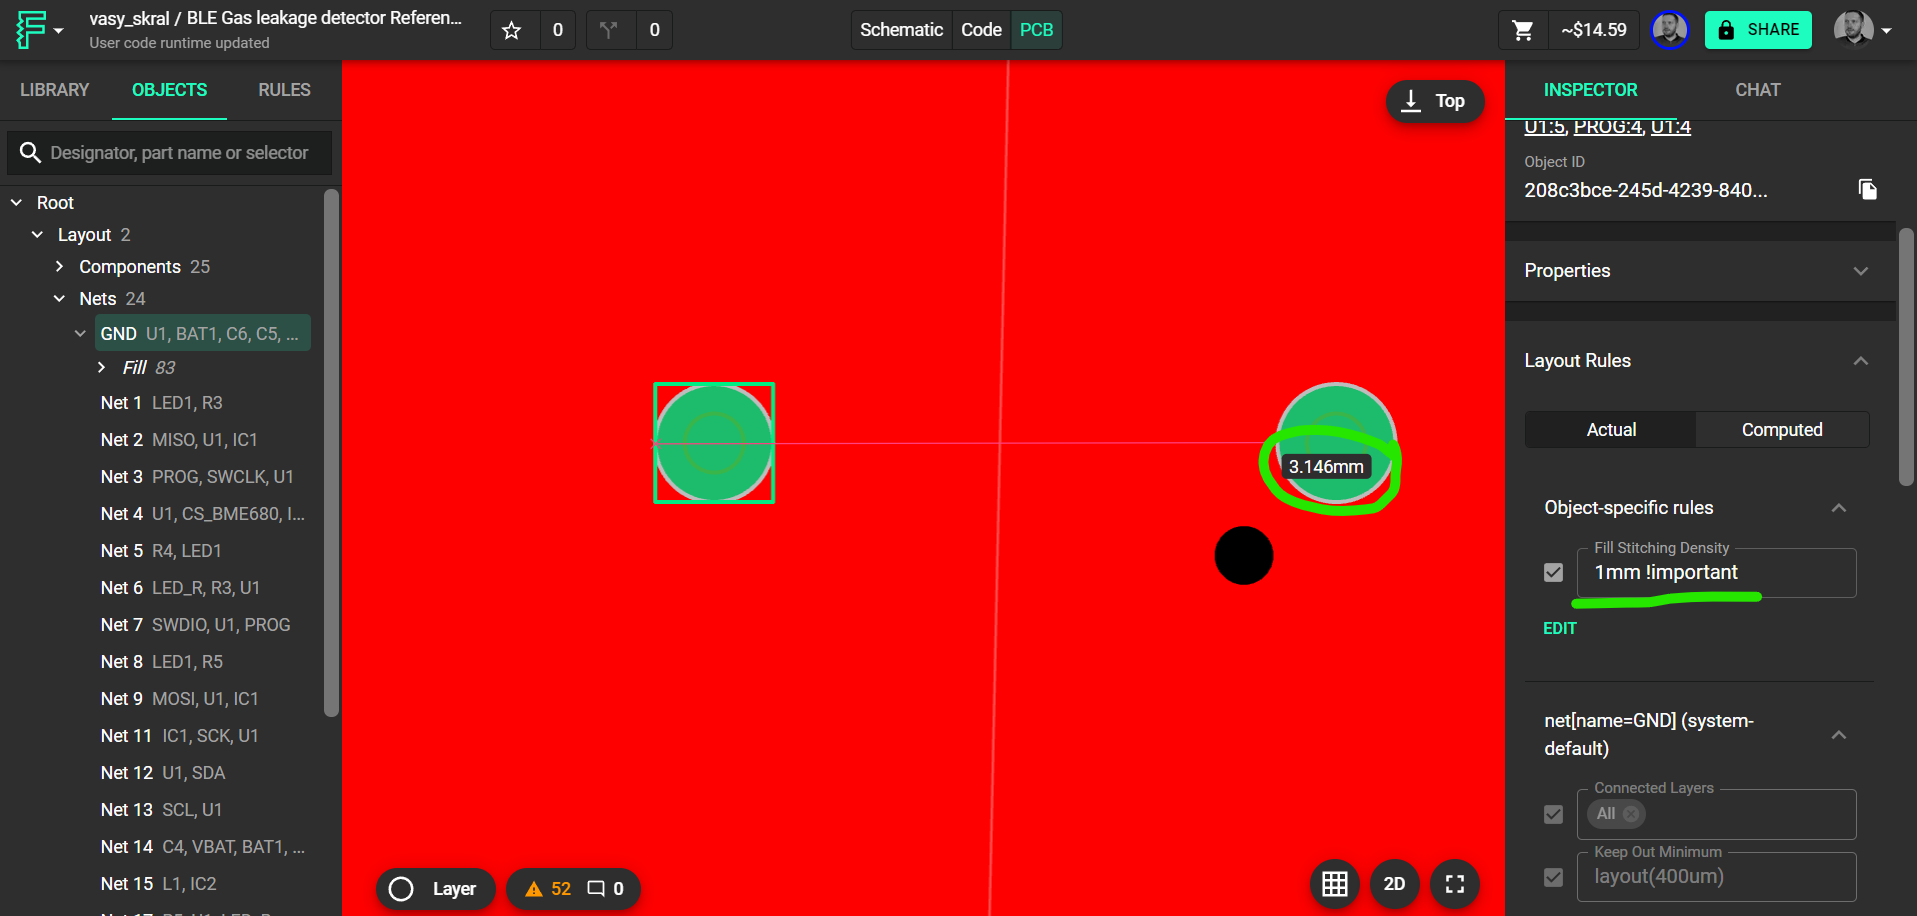
Task: Open the Flux logo main menu
Action: [x=38, y=30]
